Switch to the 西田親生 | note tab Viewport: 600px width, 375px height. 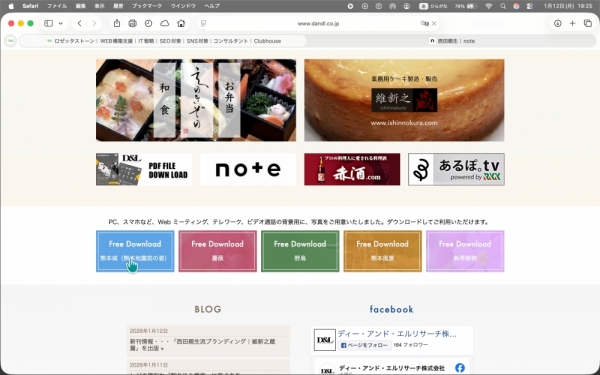click(452, 41)
